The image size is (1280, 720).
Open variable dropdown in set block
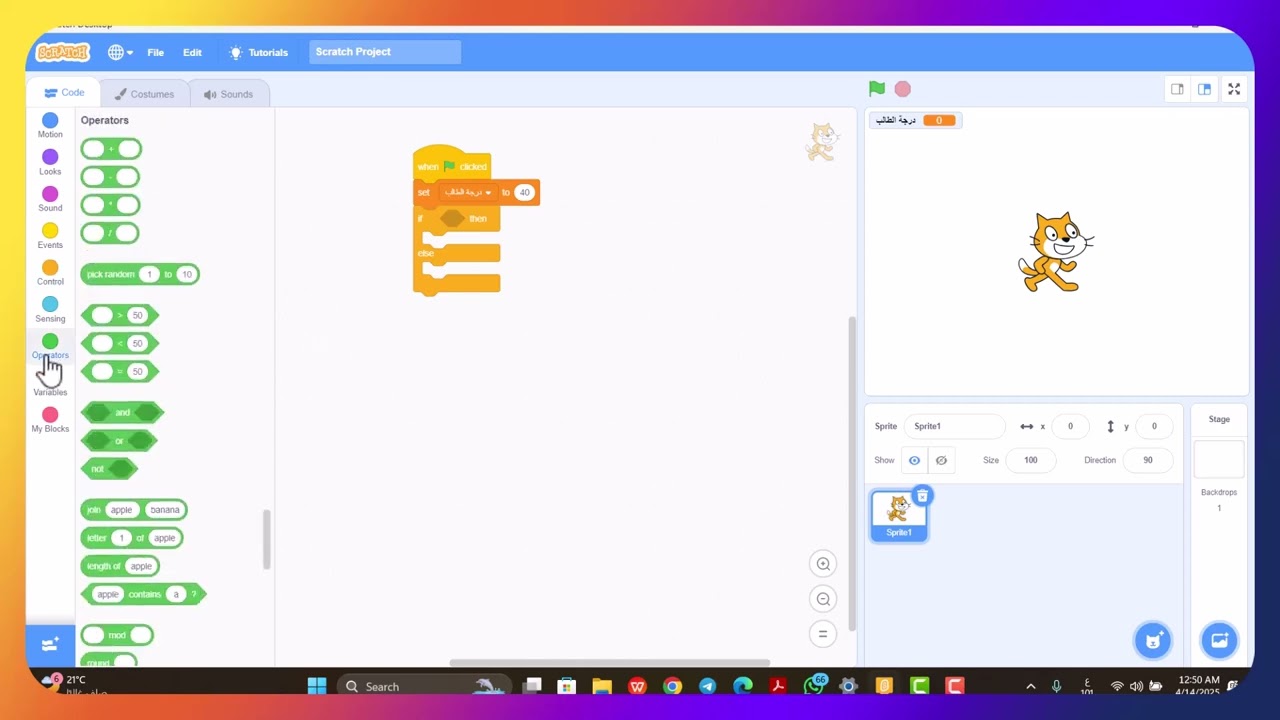click(x=468, y=192)
